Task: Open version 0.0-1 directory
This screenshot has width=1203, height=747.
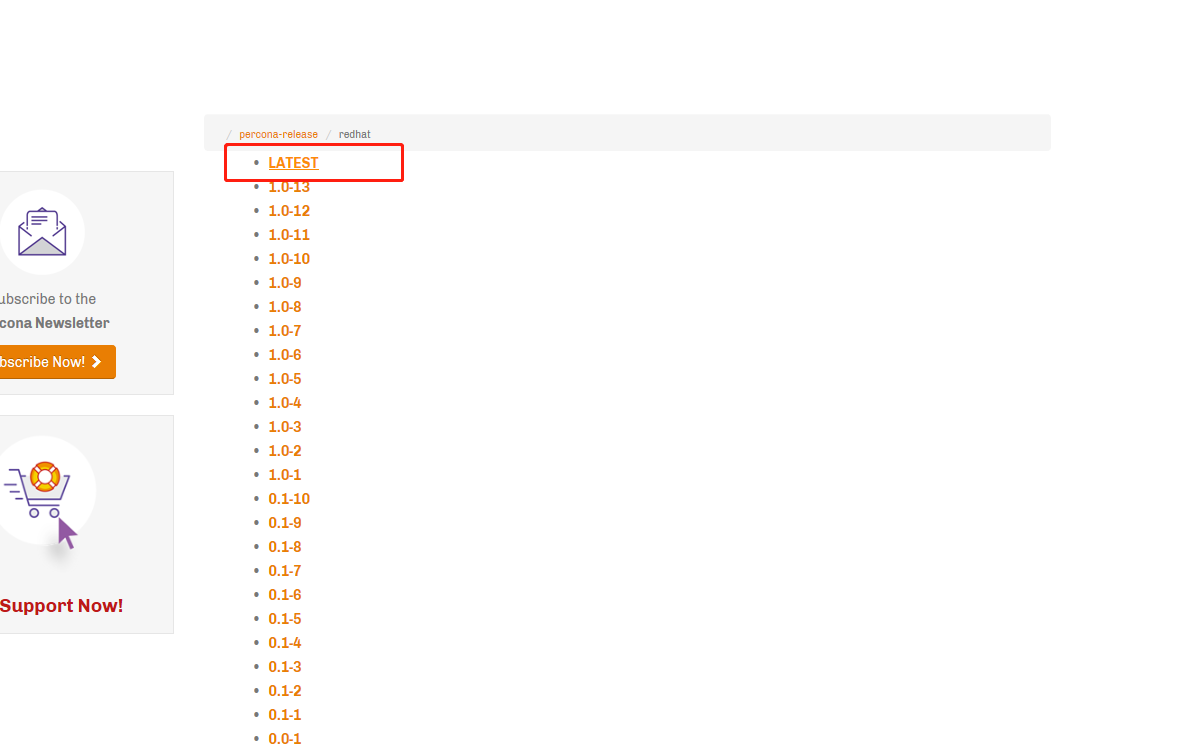Action: (285, 739)
